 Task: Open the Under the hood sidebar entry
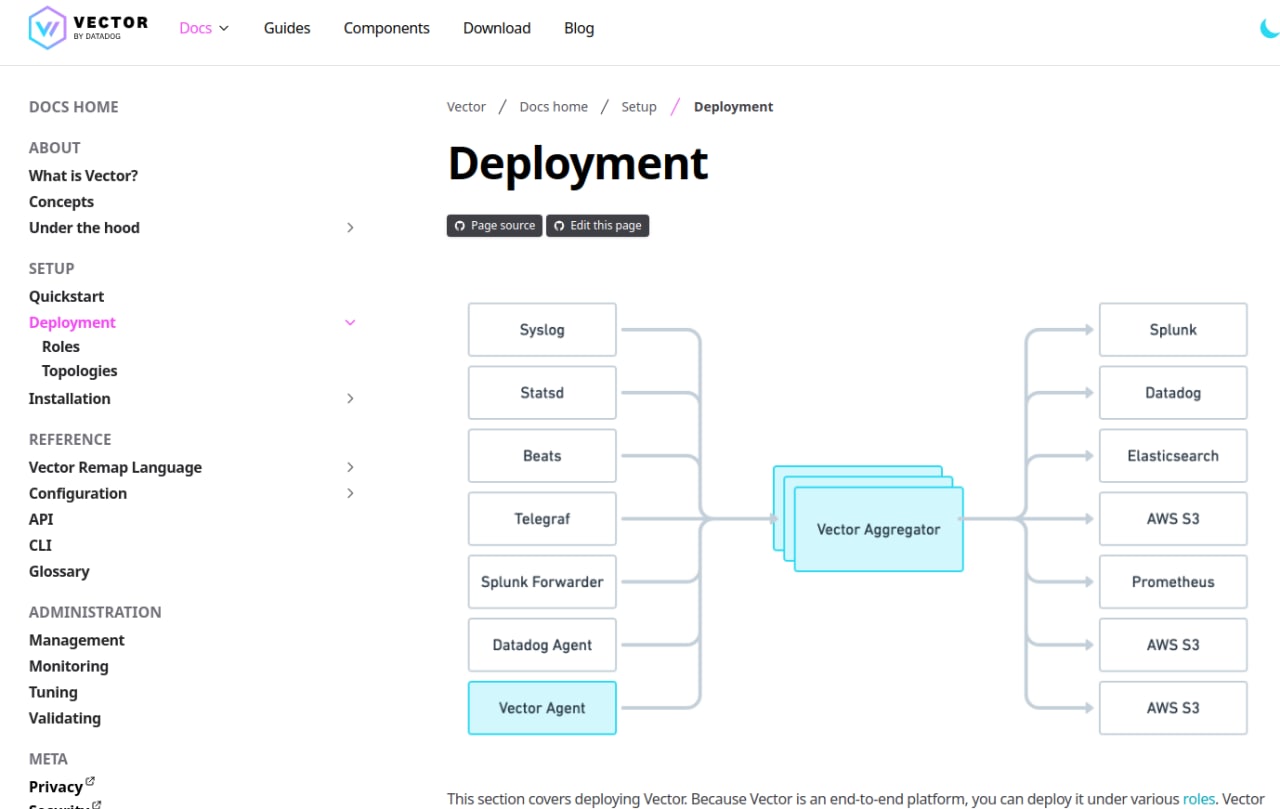(x=84, y=228)
